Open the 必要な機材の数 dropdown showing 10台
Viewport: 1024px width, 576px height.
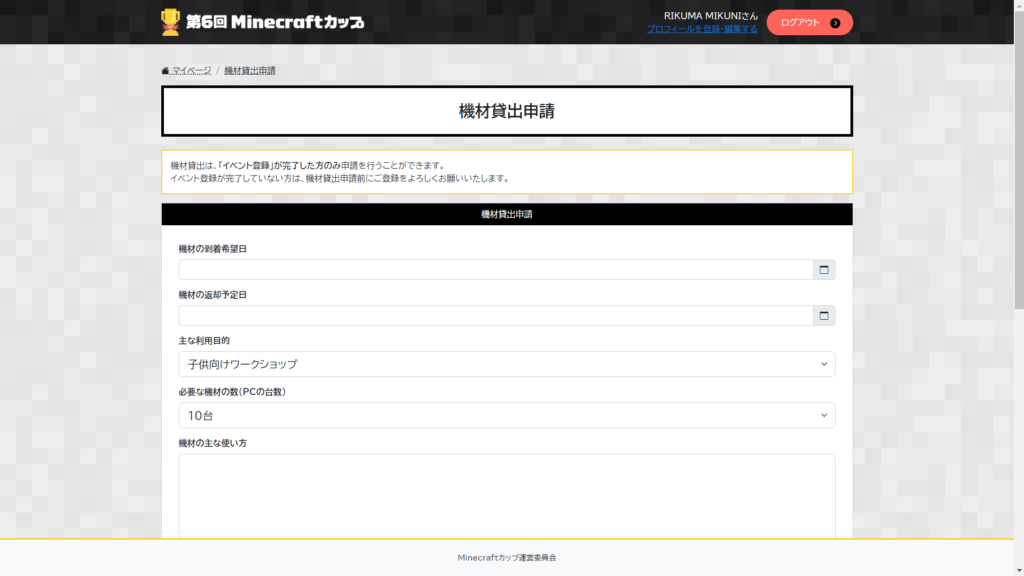495,415
